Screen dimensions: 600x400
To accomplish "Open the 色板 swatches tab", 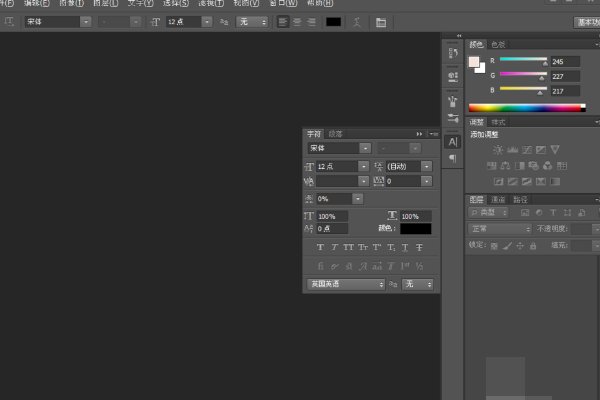I will [497, 44].
